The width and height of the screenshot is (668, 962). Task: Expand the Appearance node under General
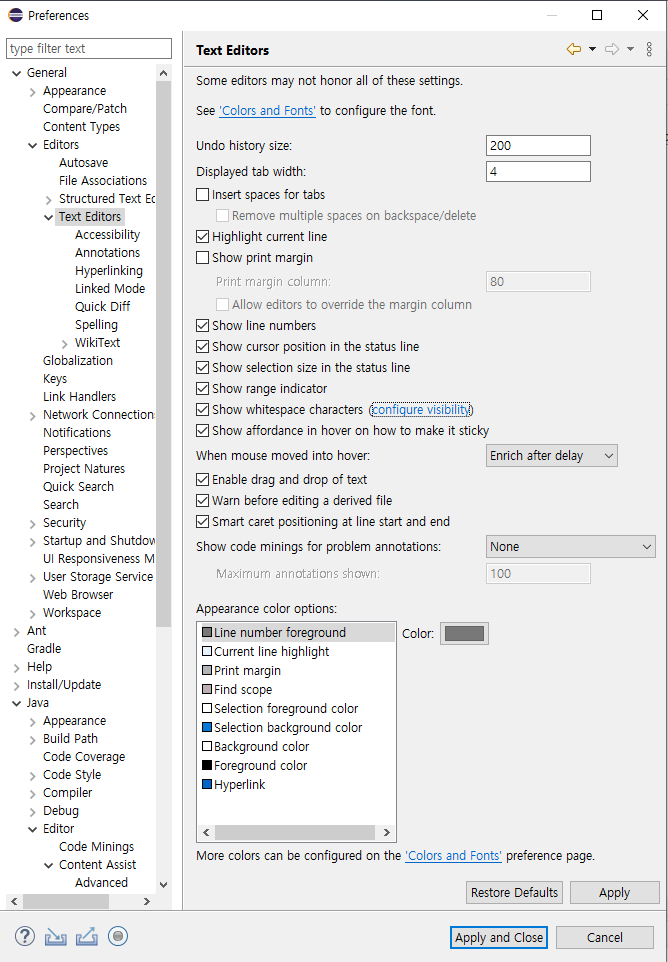pos(33,91)
